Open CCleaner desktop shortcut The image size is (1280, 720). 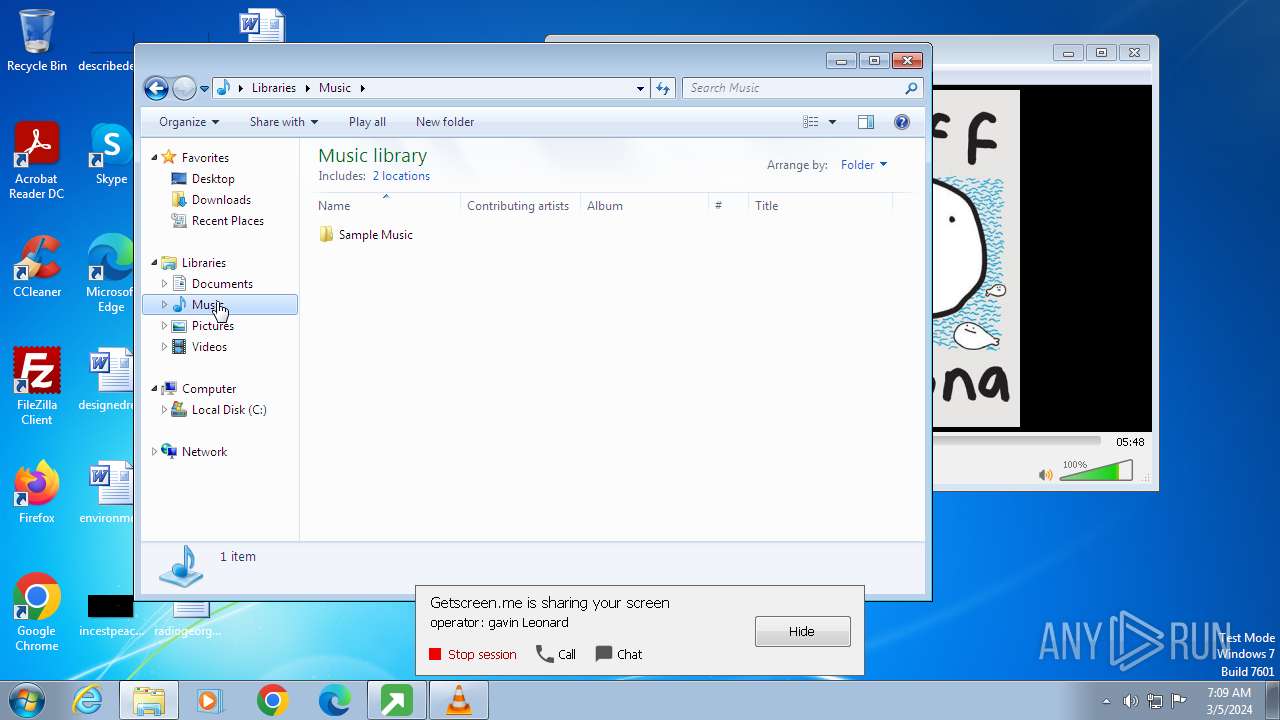click(37, 266)
